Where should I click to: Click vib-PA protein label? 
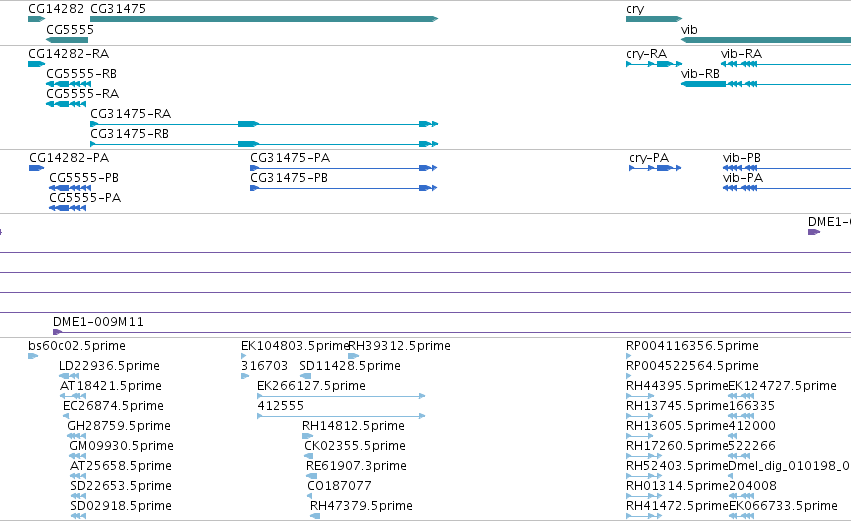pos(743,178)
